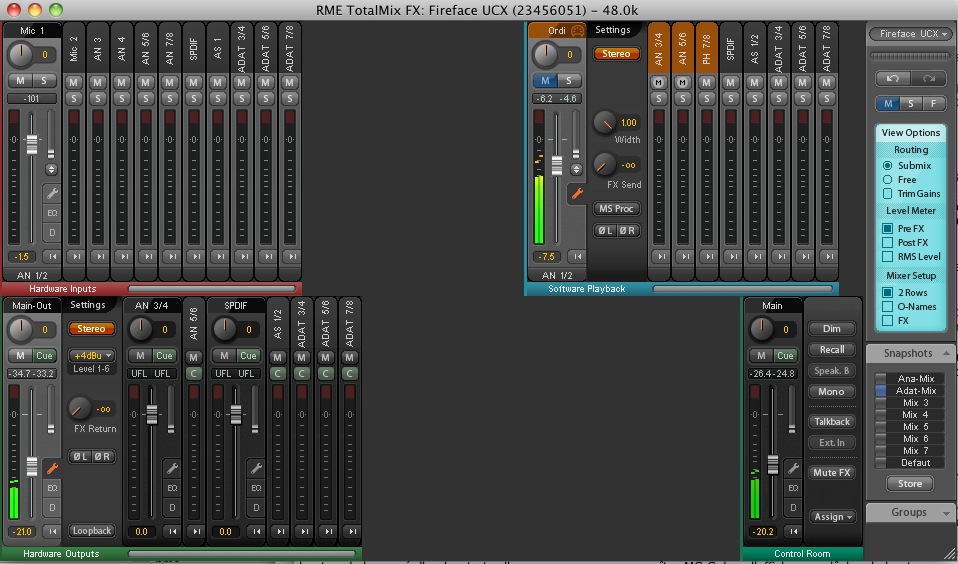Expand the AN 3 input channel arrow
958x564 pixels.
click(x=100, y=257)
